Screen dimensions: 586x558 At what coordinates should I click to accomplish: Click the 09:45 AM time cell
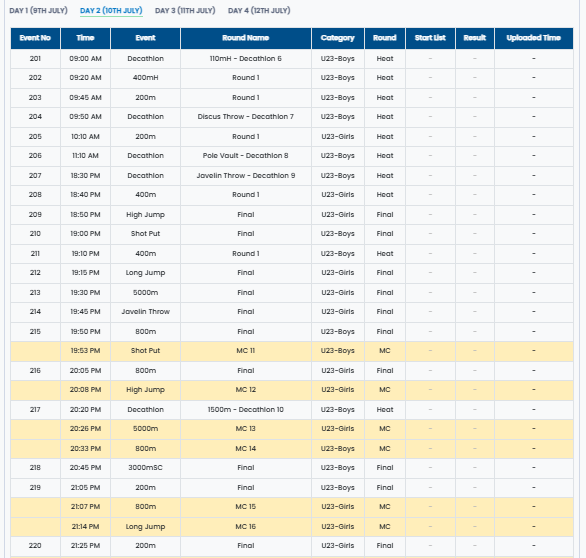[x=85, y=98]
